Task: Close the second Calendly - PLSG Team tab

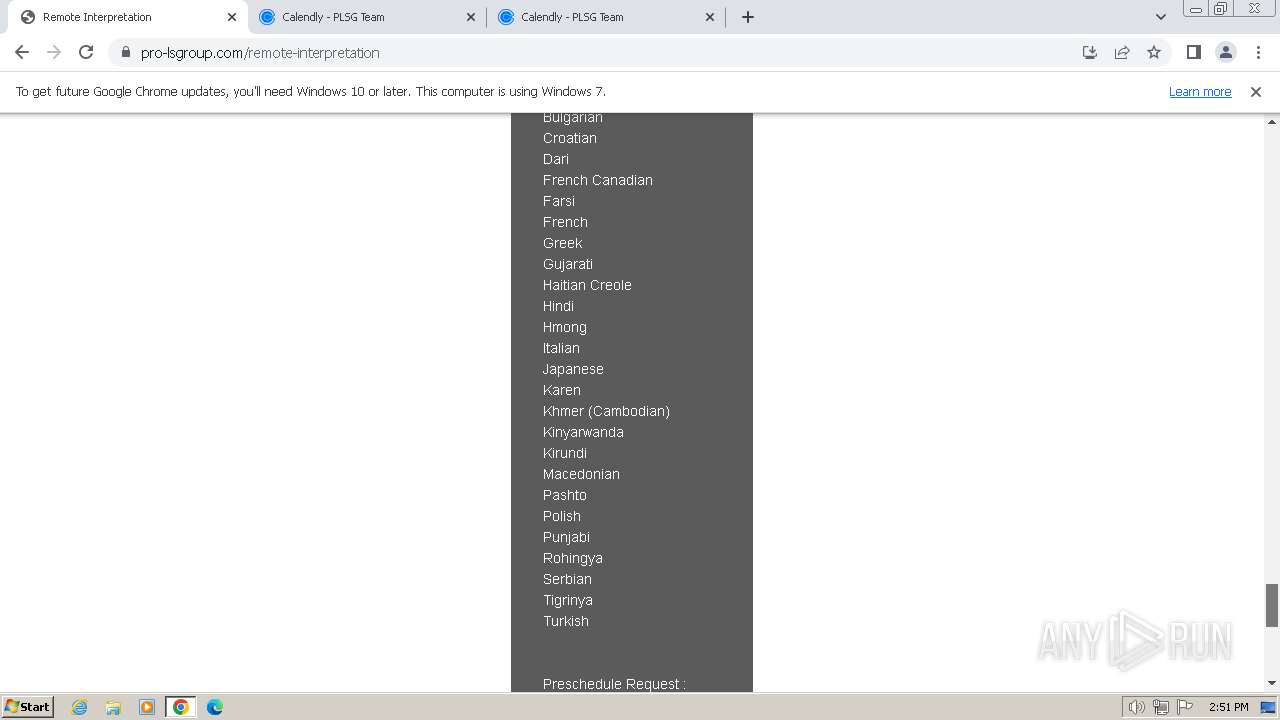Action: [x=710, y=17]
